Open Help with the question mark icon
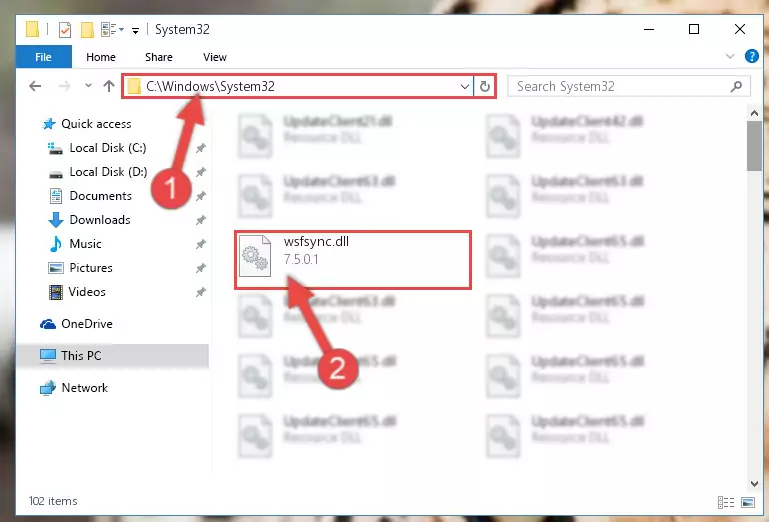This screenshot has width=769, height=522. 751,56
